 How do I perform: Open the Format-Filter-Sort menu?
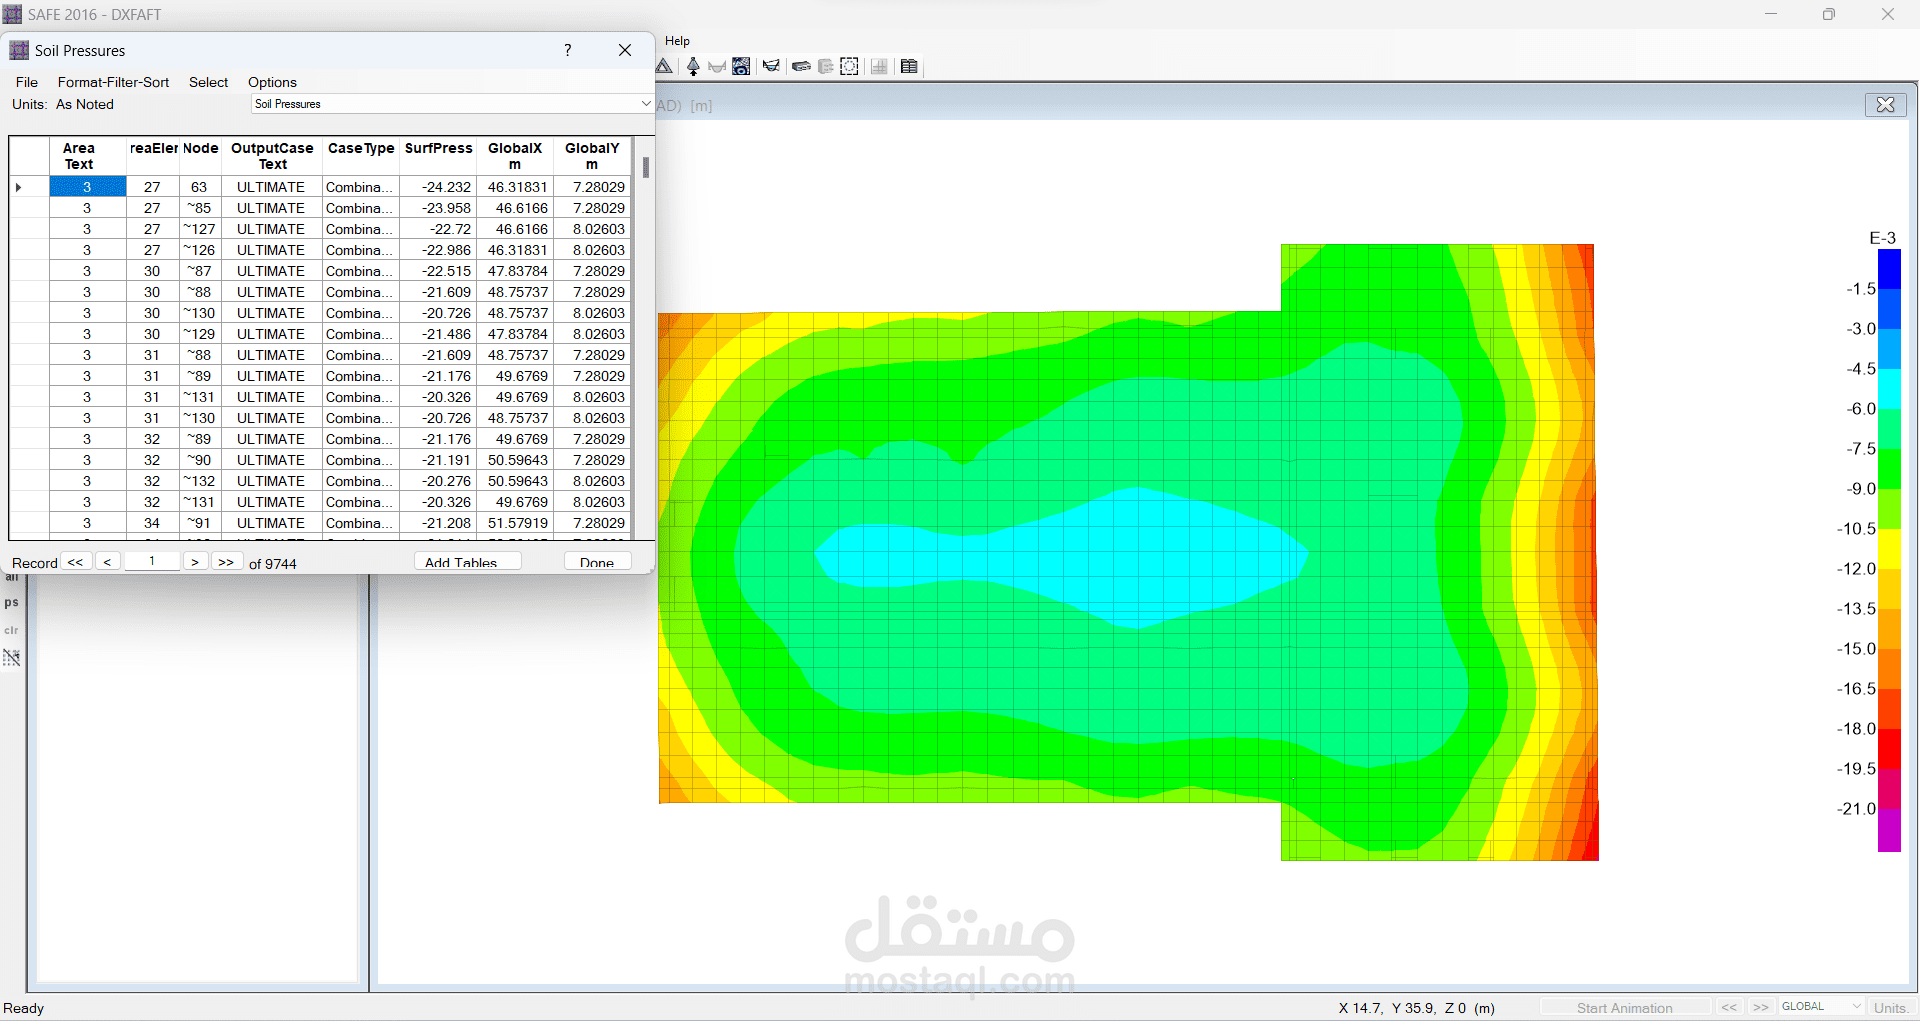[113, 82]
